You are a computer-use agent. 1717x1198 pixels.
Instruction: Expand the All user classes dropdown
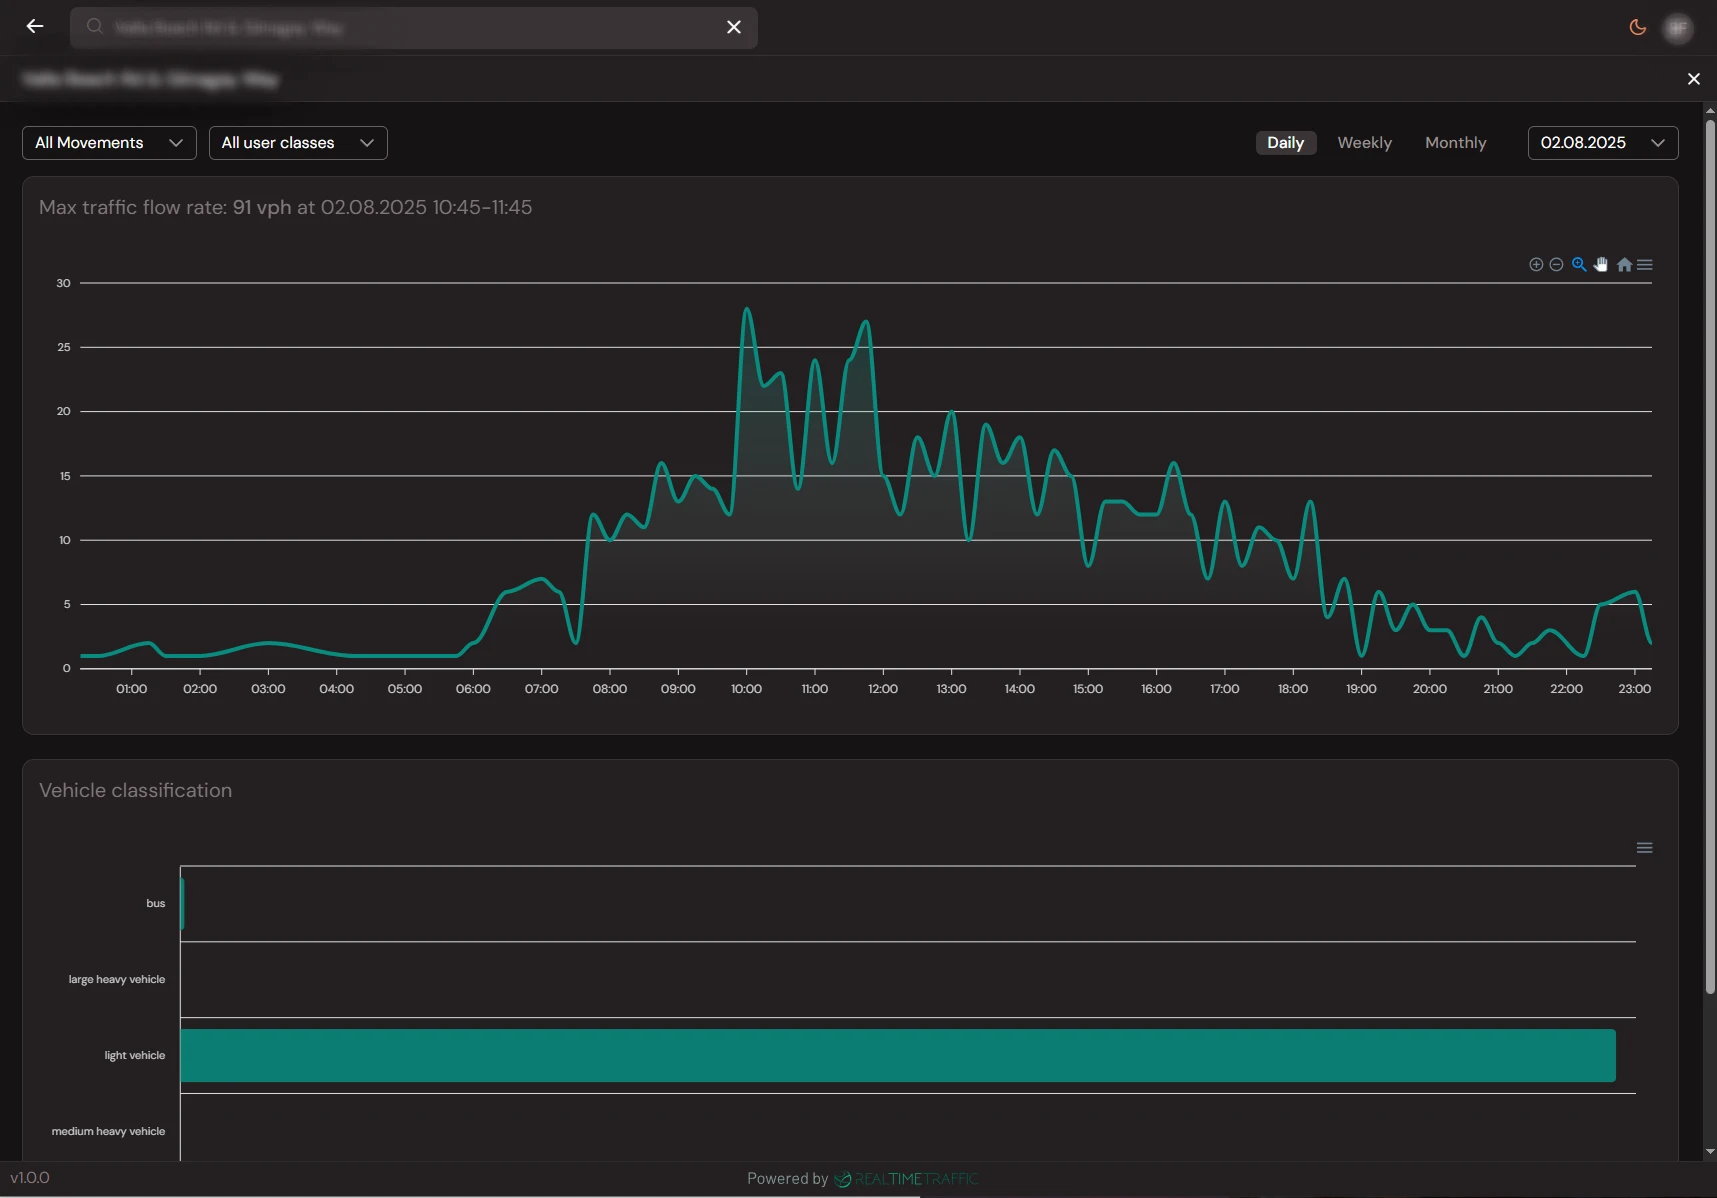(298, 143)
